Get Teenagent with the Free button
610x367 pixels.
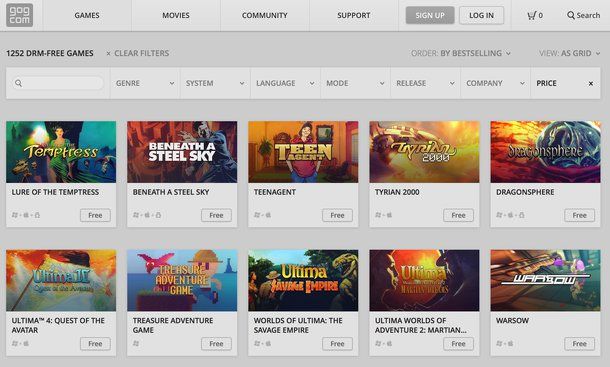coord(337,215)
